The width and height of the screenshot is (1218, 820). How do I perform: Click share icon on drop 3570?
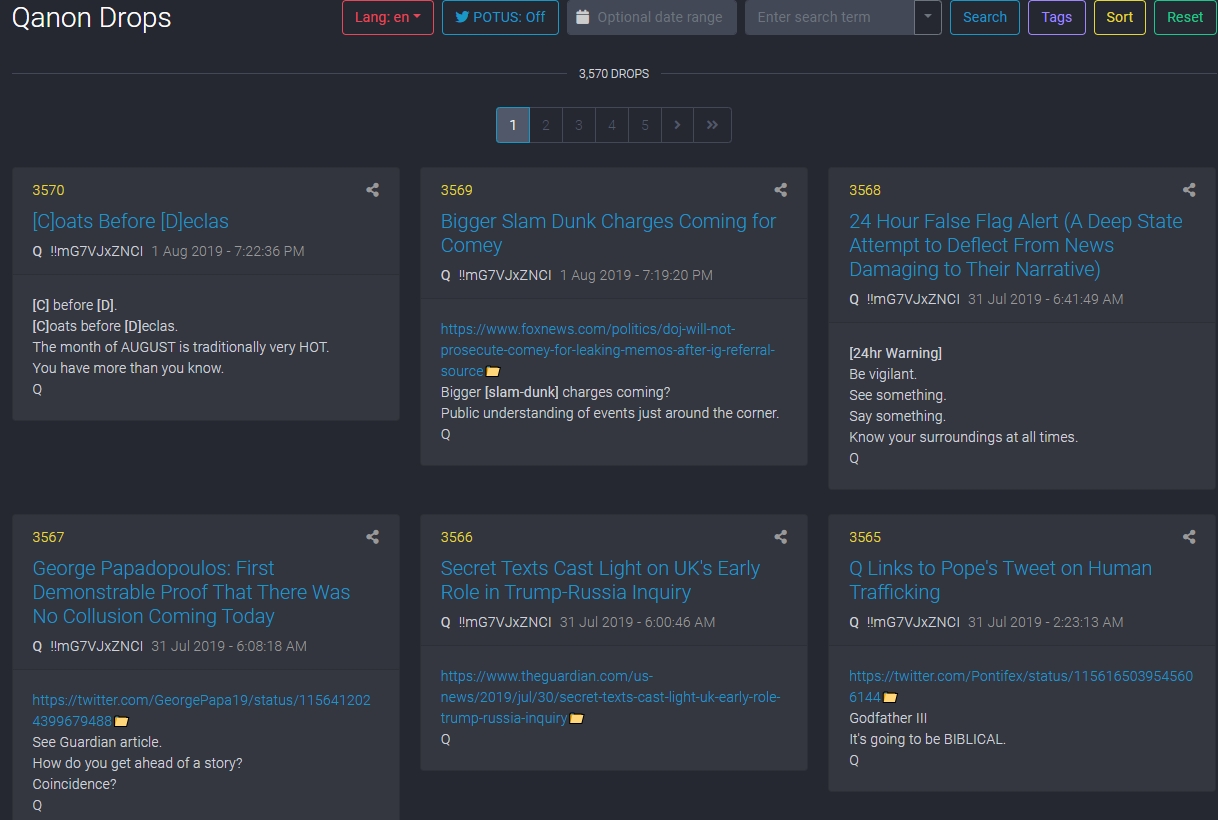pos(372,190)
